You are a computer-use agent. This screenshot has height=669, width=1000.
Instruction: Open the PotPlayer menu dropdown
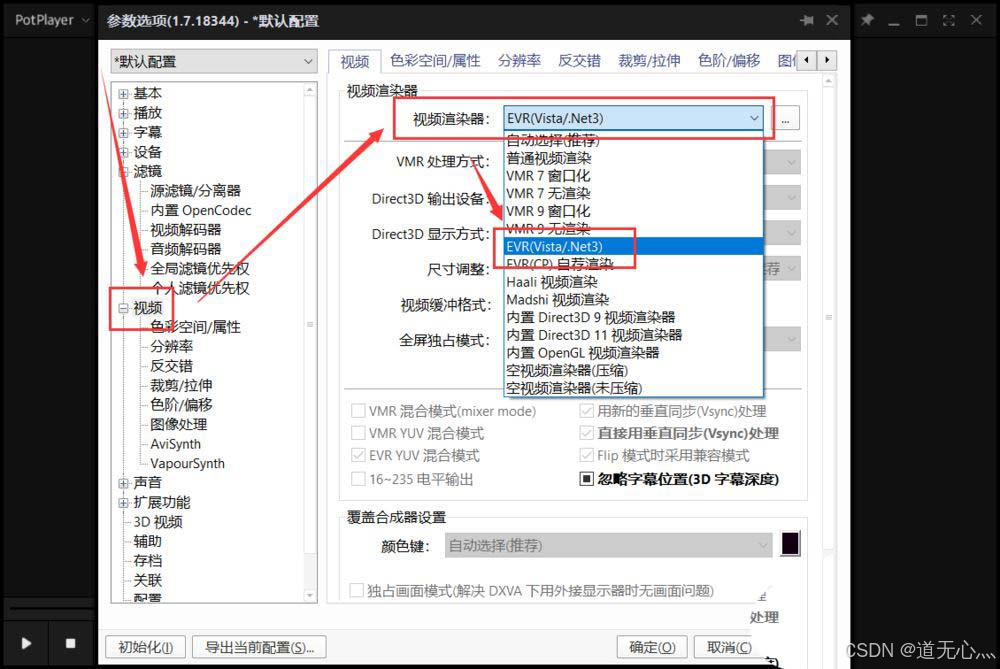[x=52, y=20]
